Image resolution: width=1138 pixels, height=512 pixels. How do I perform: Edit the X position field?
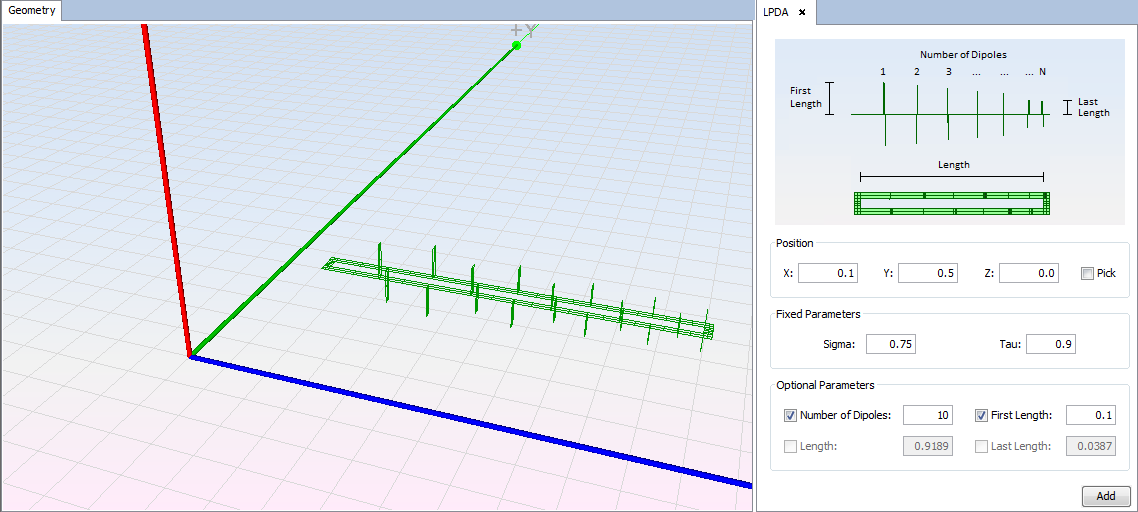[x=827, y=273]
